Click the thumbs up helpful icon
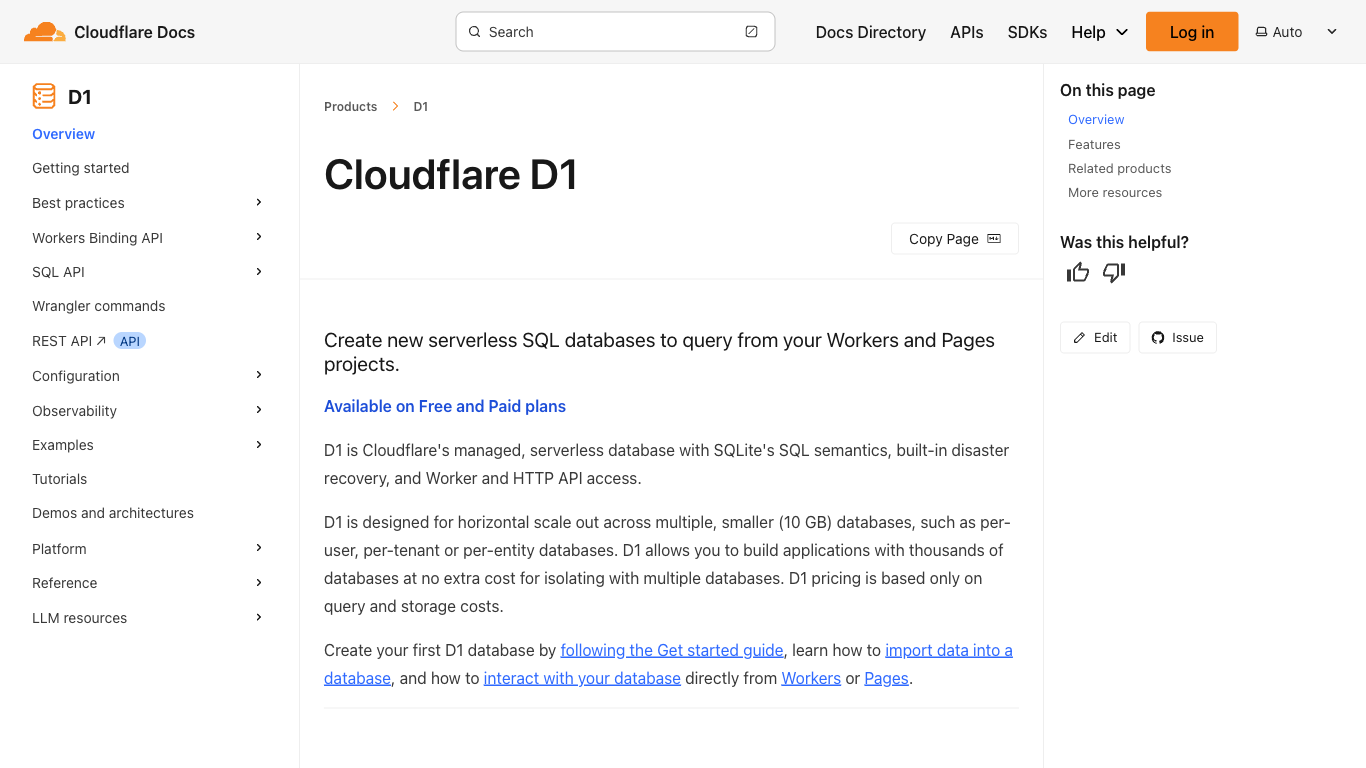 pyautogui.click(x=1078, y=272)
